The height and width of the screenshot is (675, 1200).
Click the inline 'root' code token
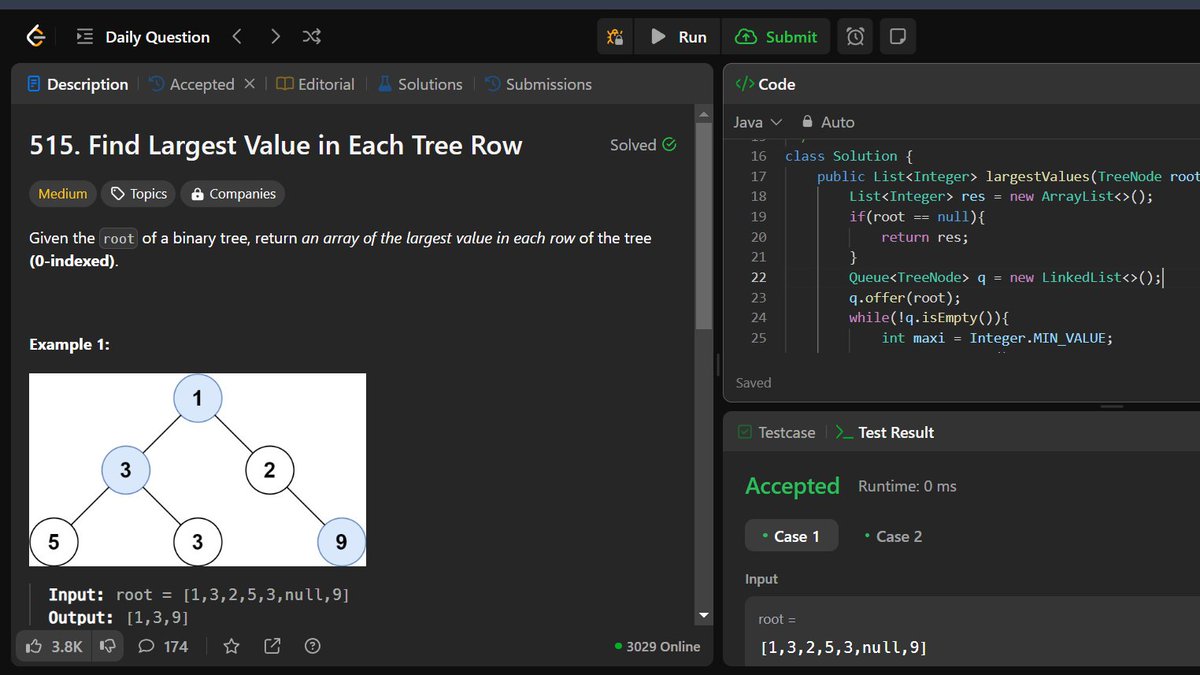tap(118, 238)
